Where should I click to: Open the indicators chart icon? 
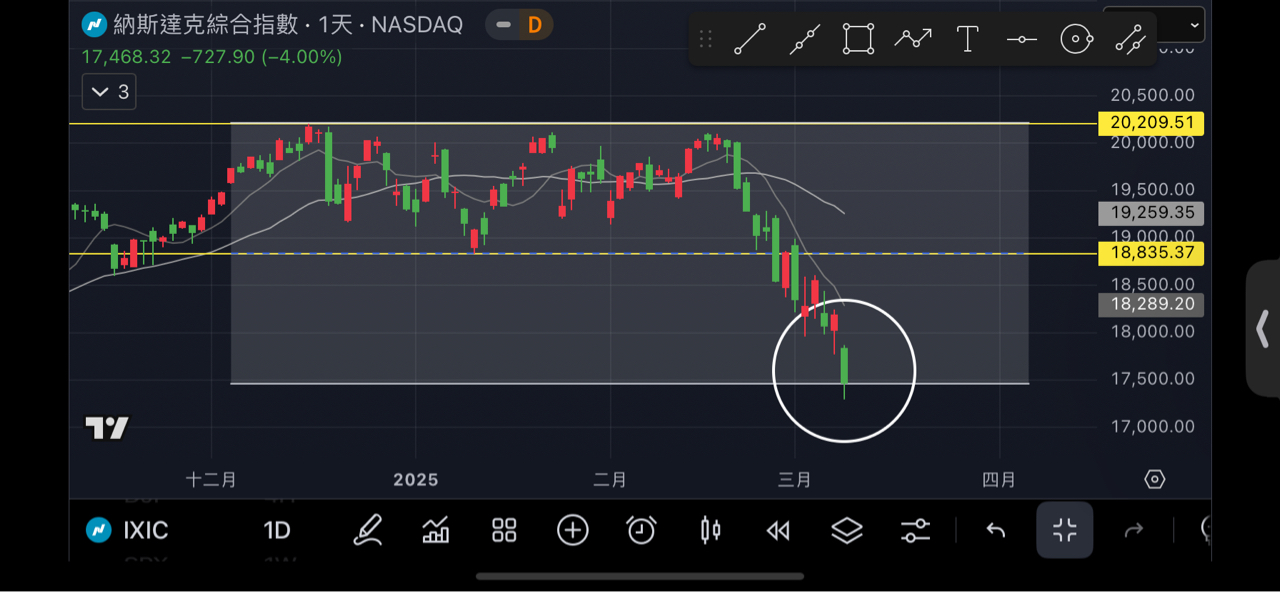436,530
